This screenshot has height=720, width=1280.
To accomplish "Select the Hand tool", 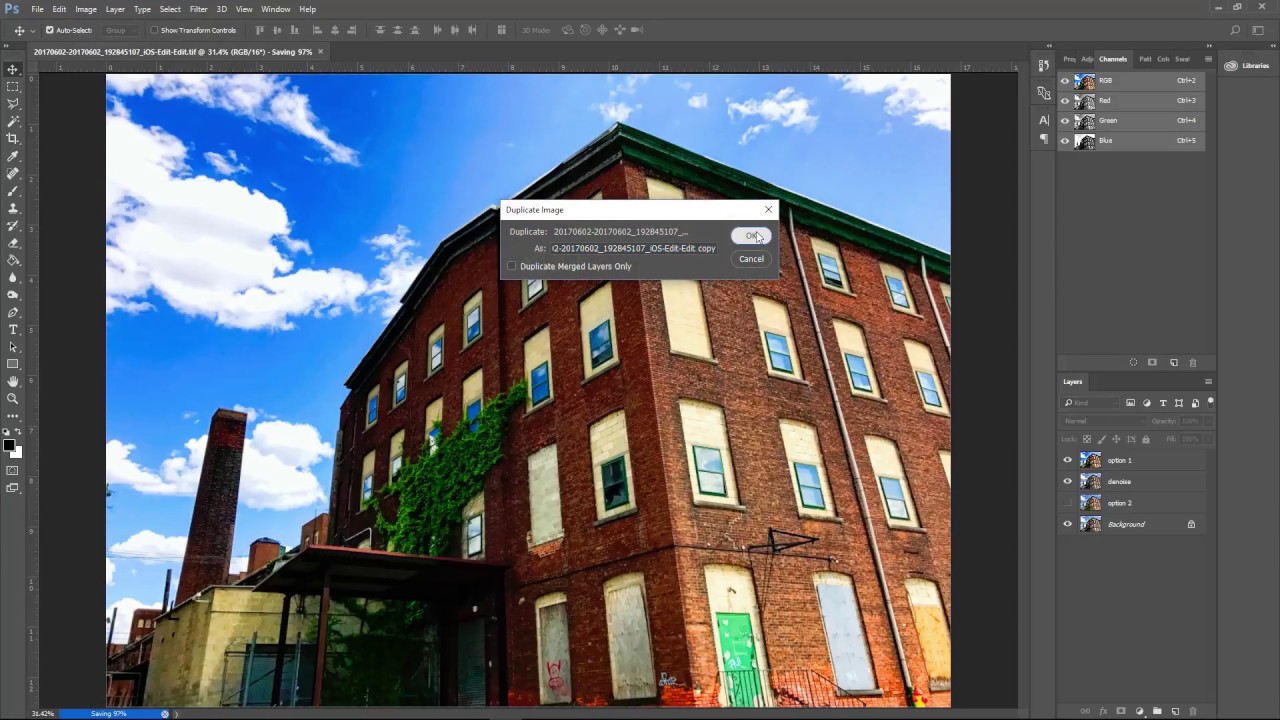I will pyautogui.click(x=13, y=381).
